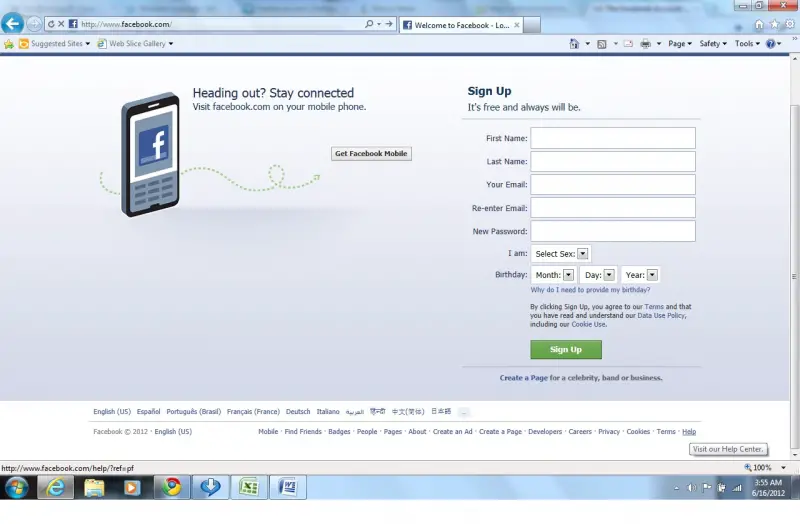The image size is (800, 524).
Task: Click the Home icon at top right
Action: tap(759, 24)
